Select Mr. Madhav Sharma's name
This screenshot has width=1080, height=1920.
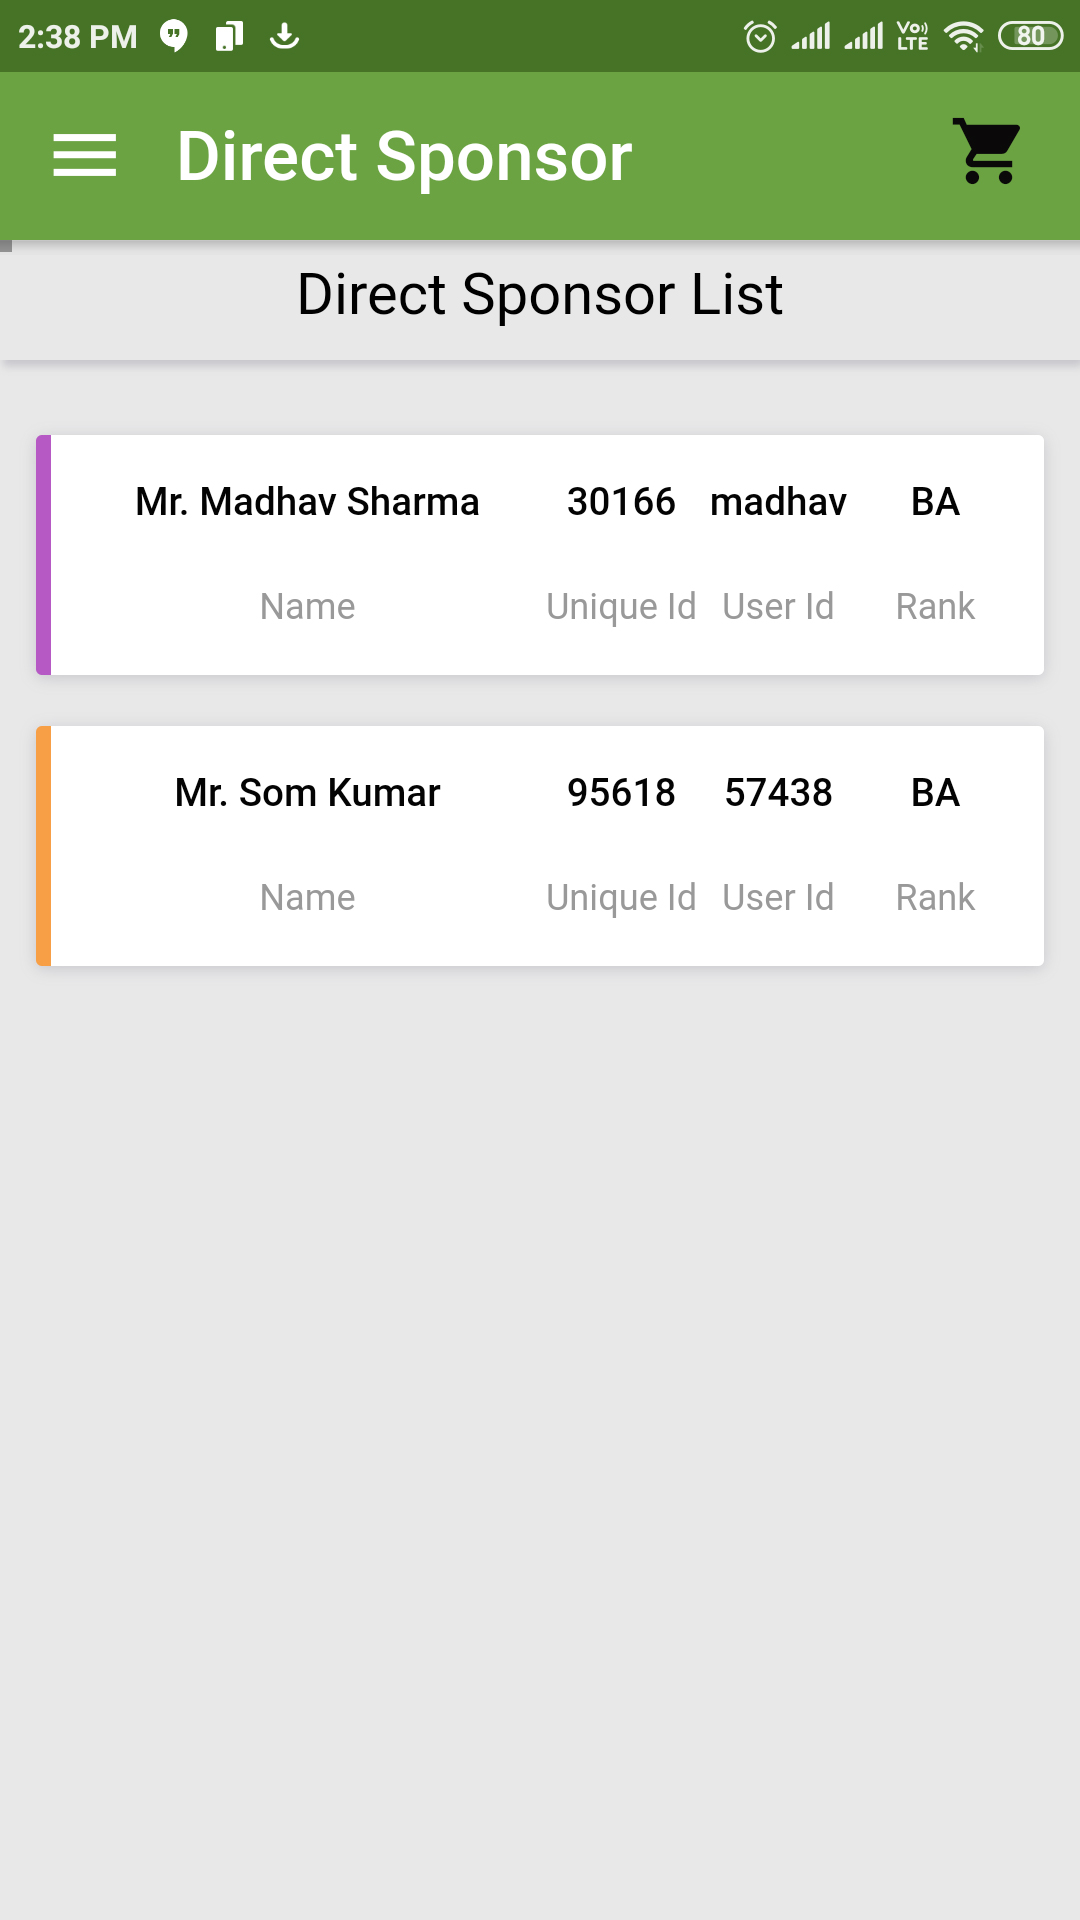[x=307, y=502]
